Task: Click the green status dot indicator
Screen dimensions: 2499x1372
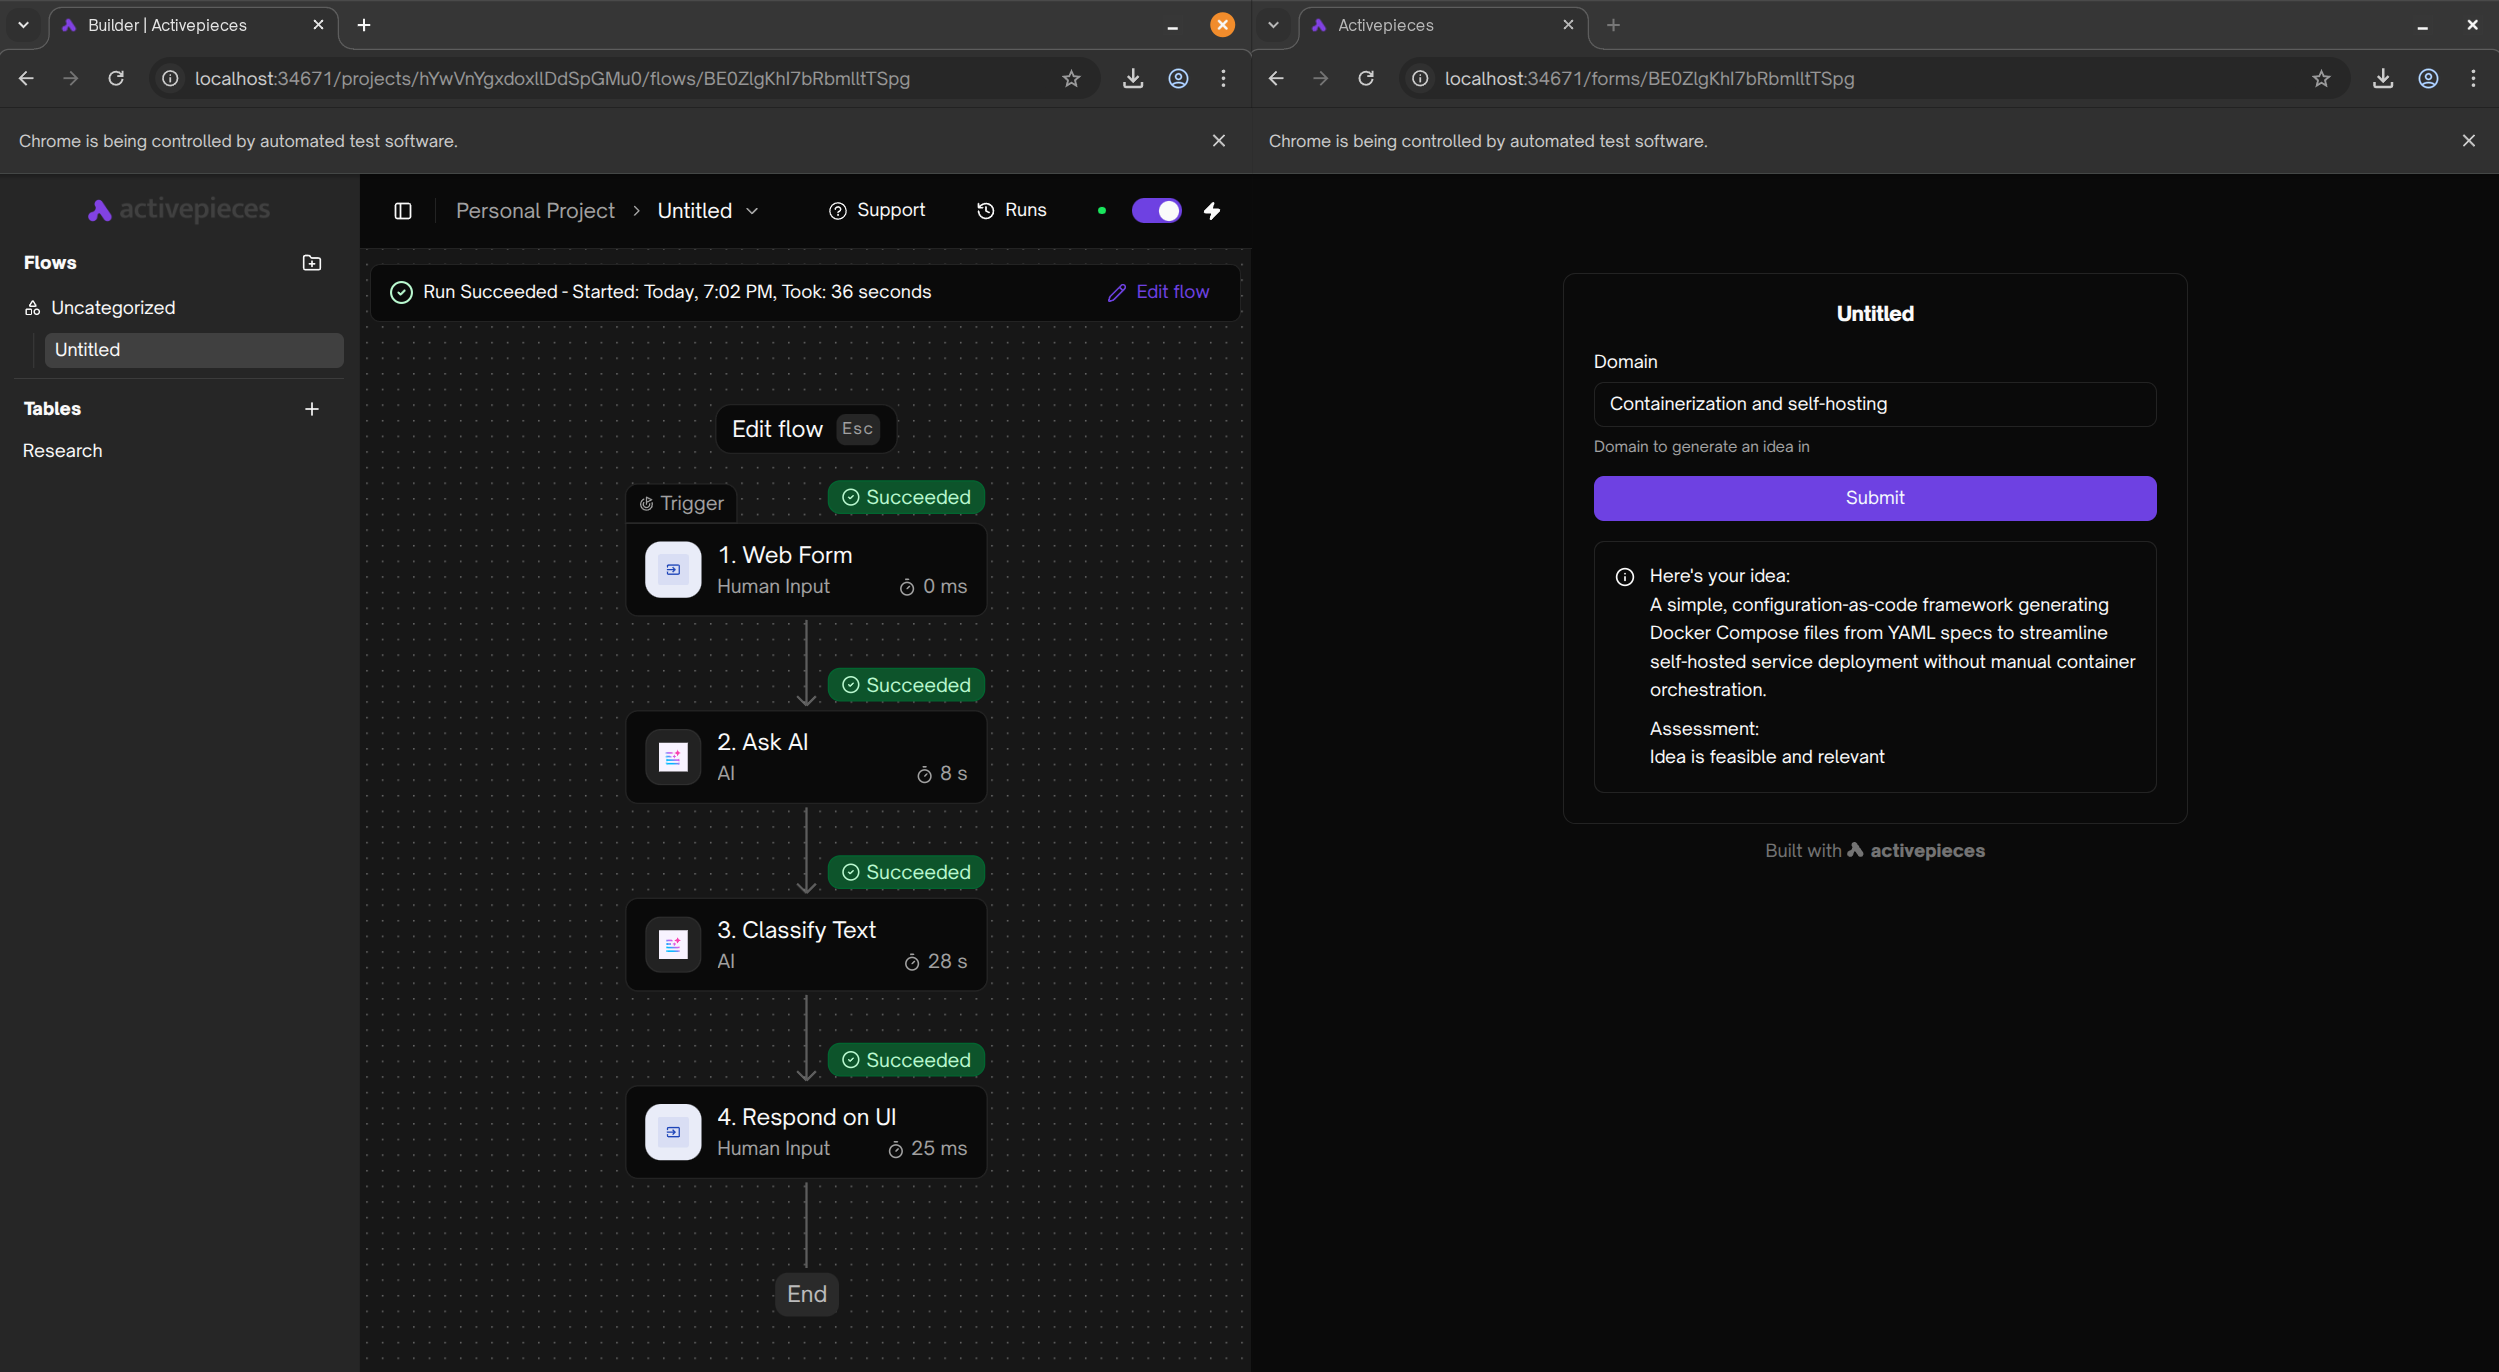Action: (x=1101, y=210)
